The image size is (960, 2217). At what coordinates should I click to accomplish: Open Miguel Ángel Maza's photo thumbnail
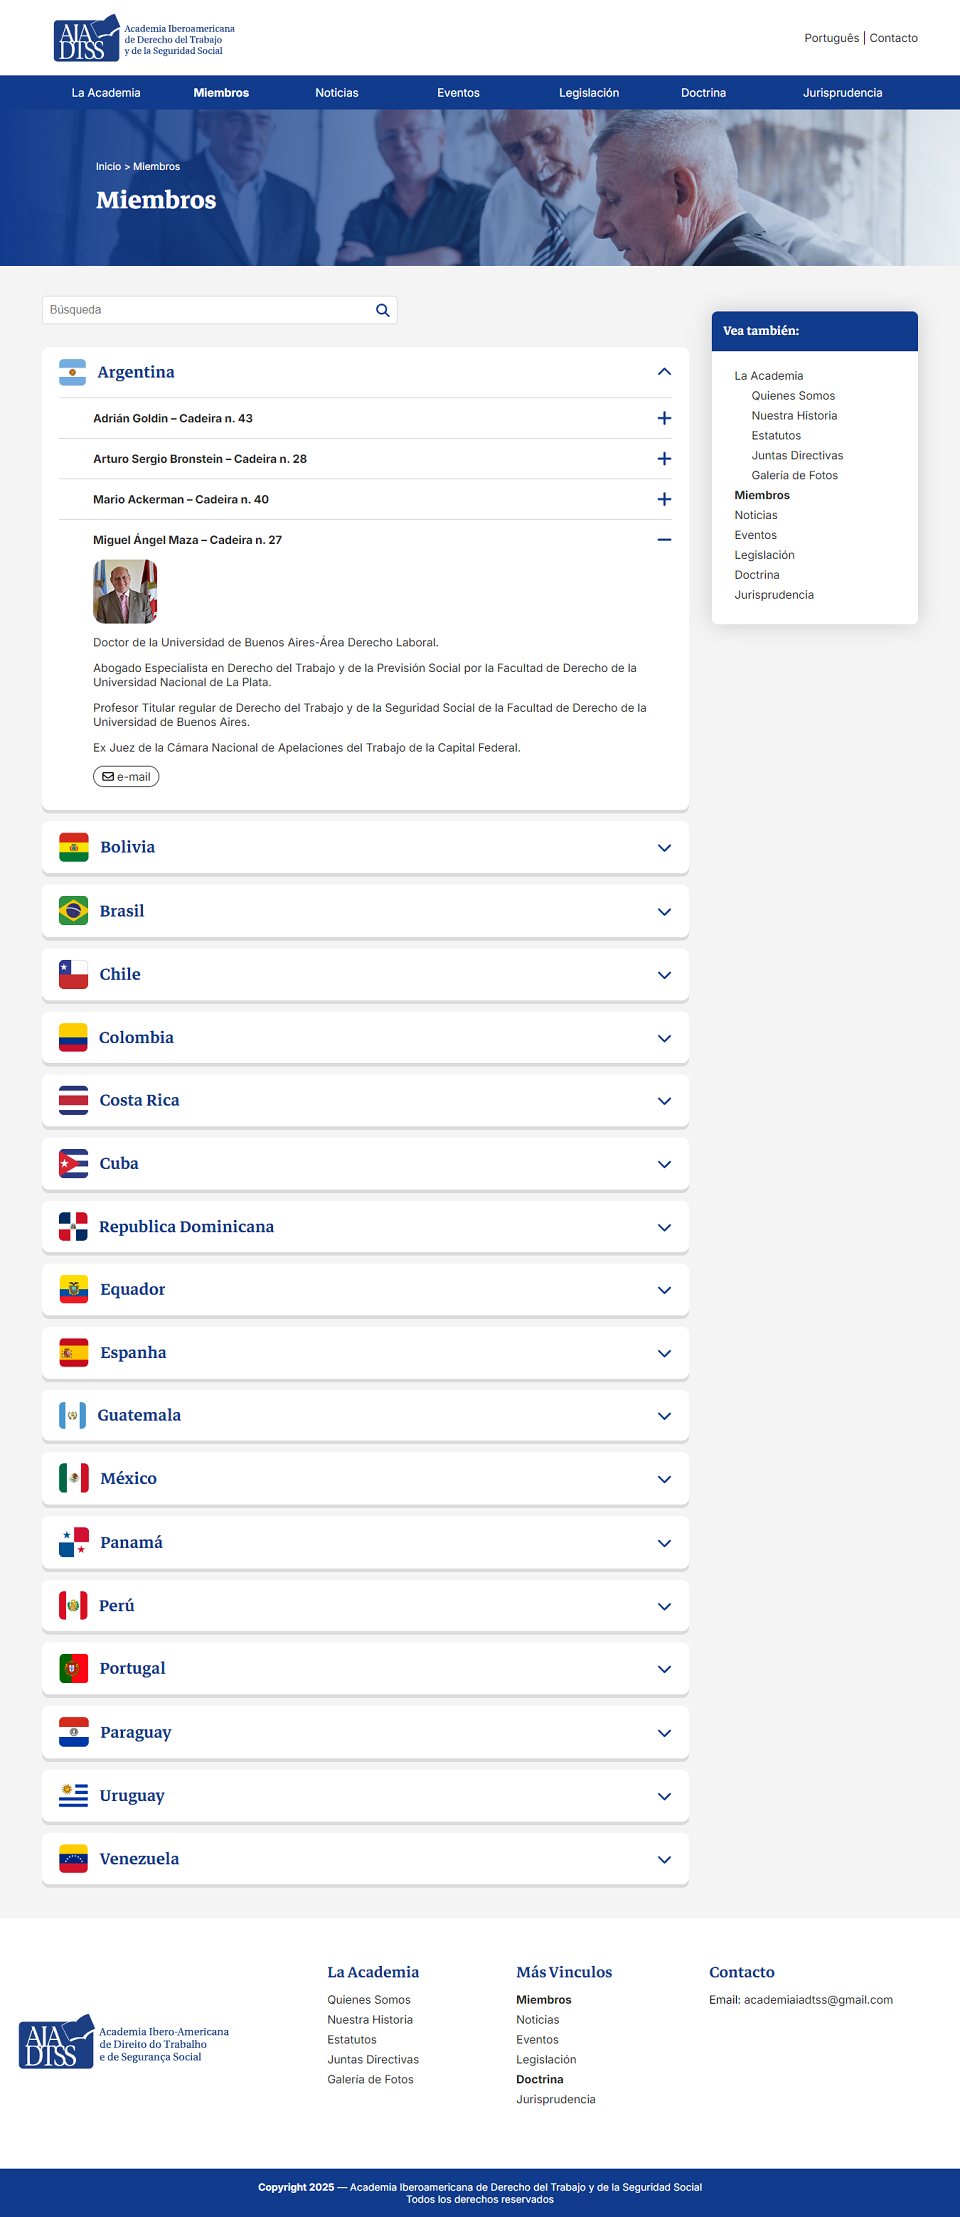click(x=125, y=592)
